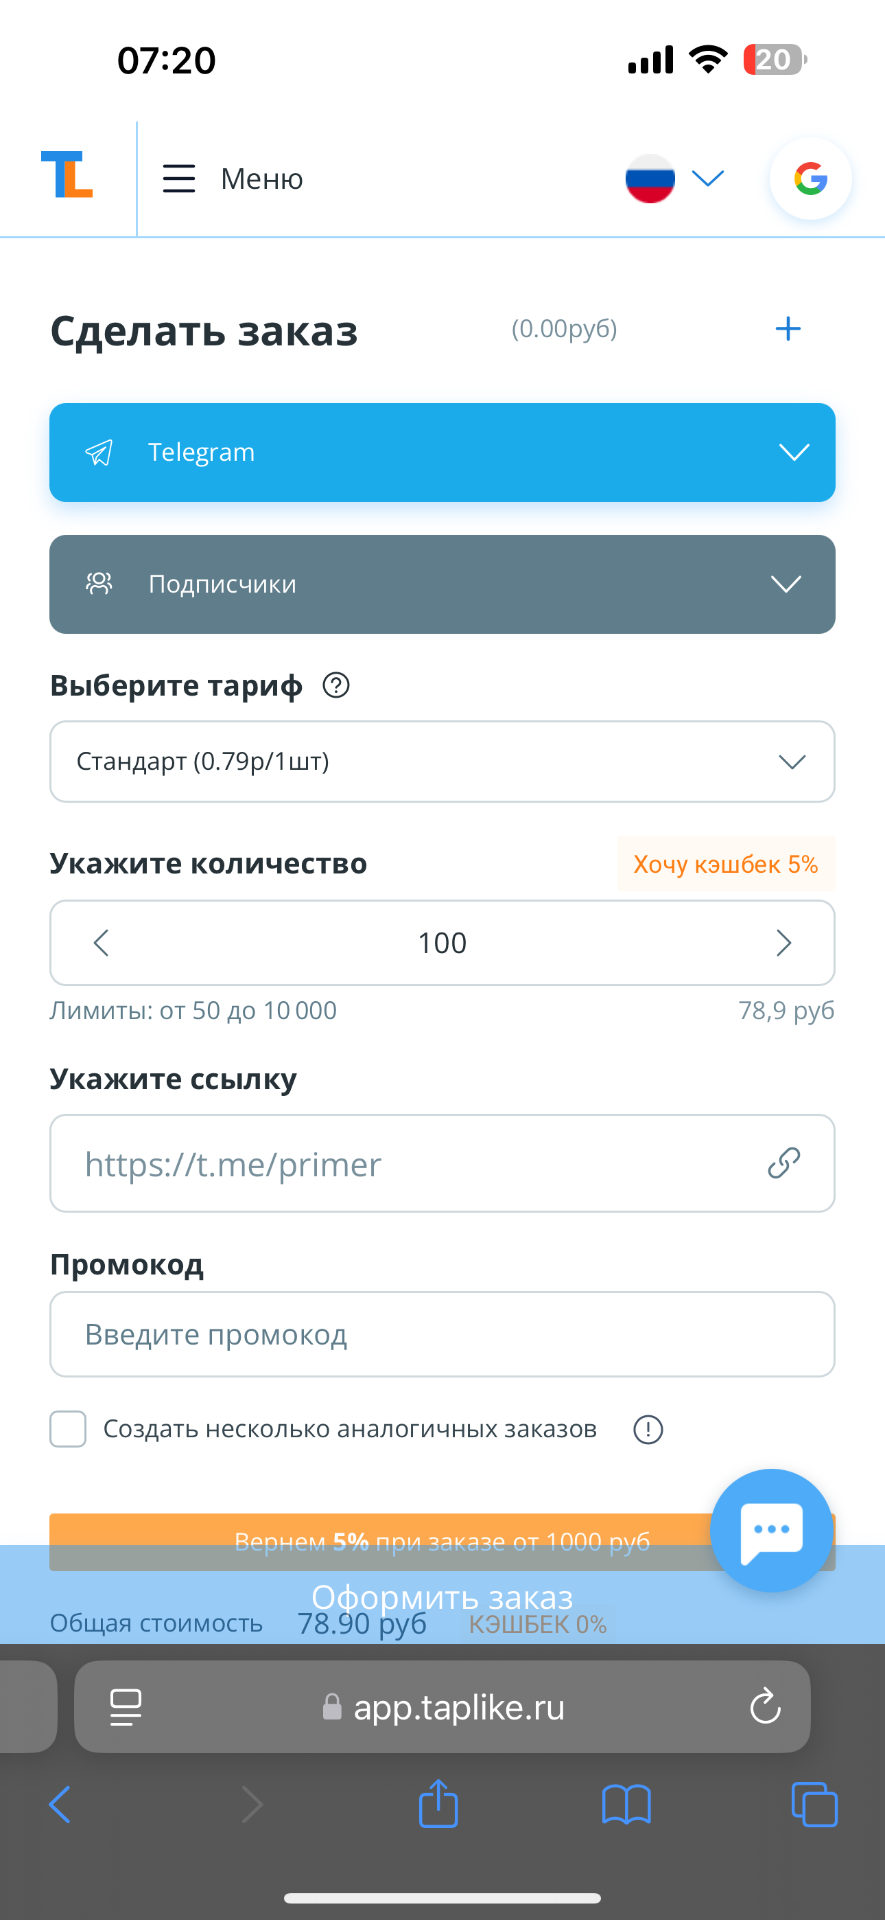Expand the Telegram platform dropdown
885x1920 pixels.
click(x=442, y=452)
